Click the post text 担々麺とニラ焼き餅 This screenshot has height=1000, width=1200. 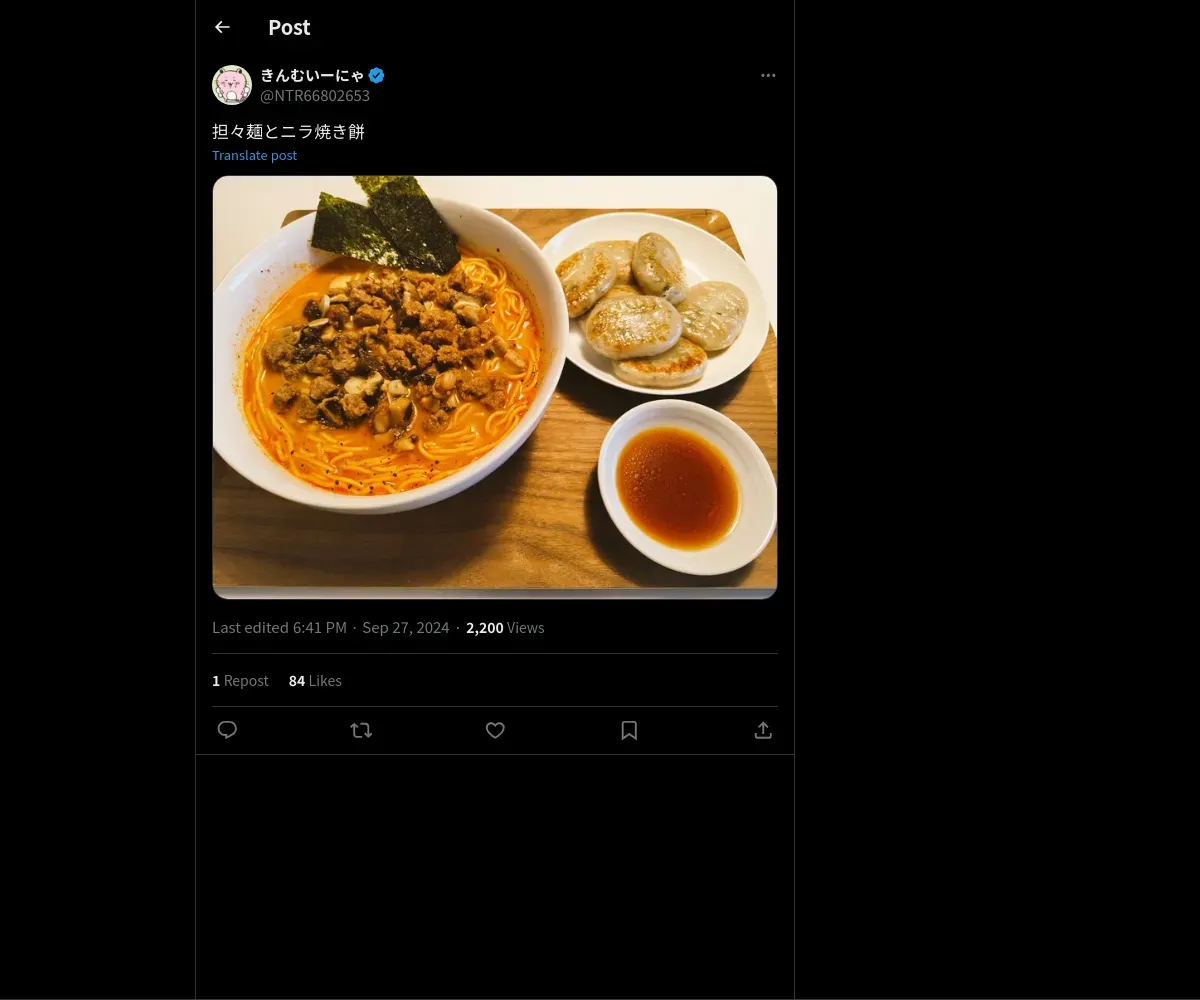pos(288,131)
